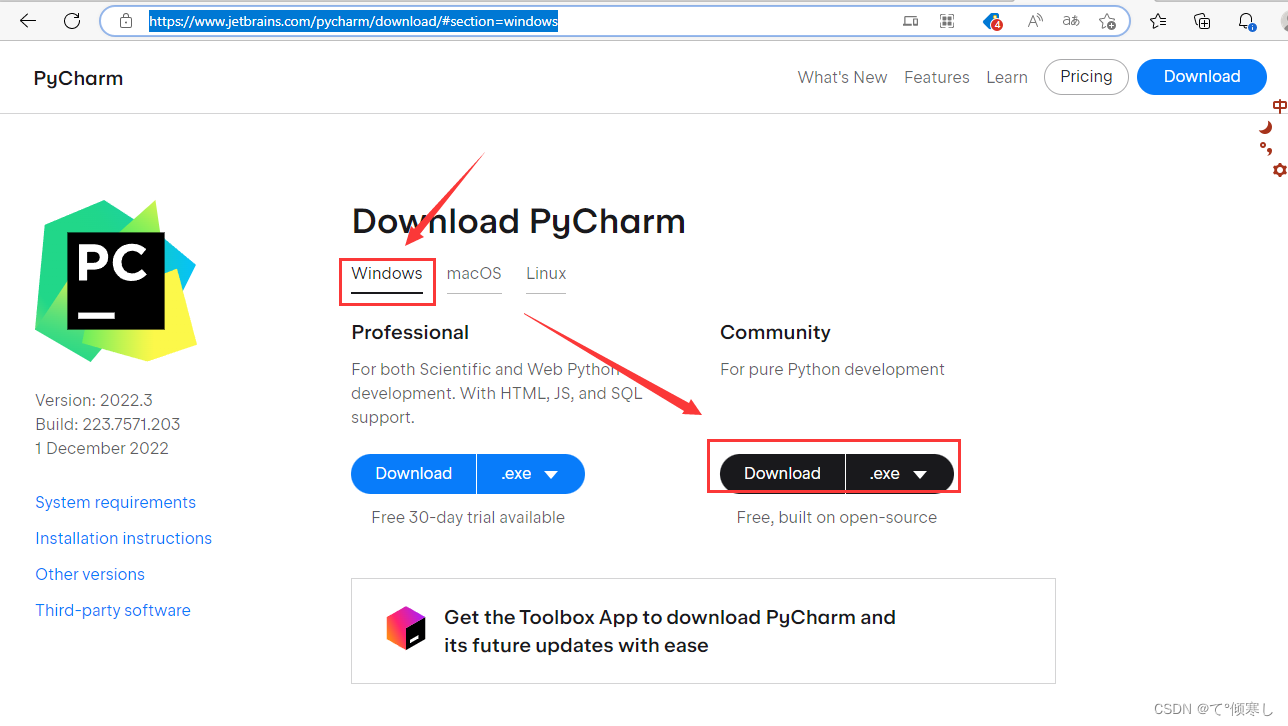Viewport: 1288px width, 726px height.
Task: Click the 'Download PyCharm' heading
Action: click(519, 221)
